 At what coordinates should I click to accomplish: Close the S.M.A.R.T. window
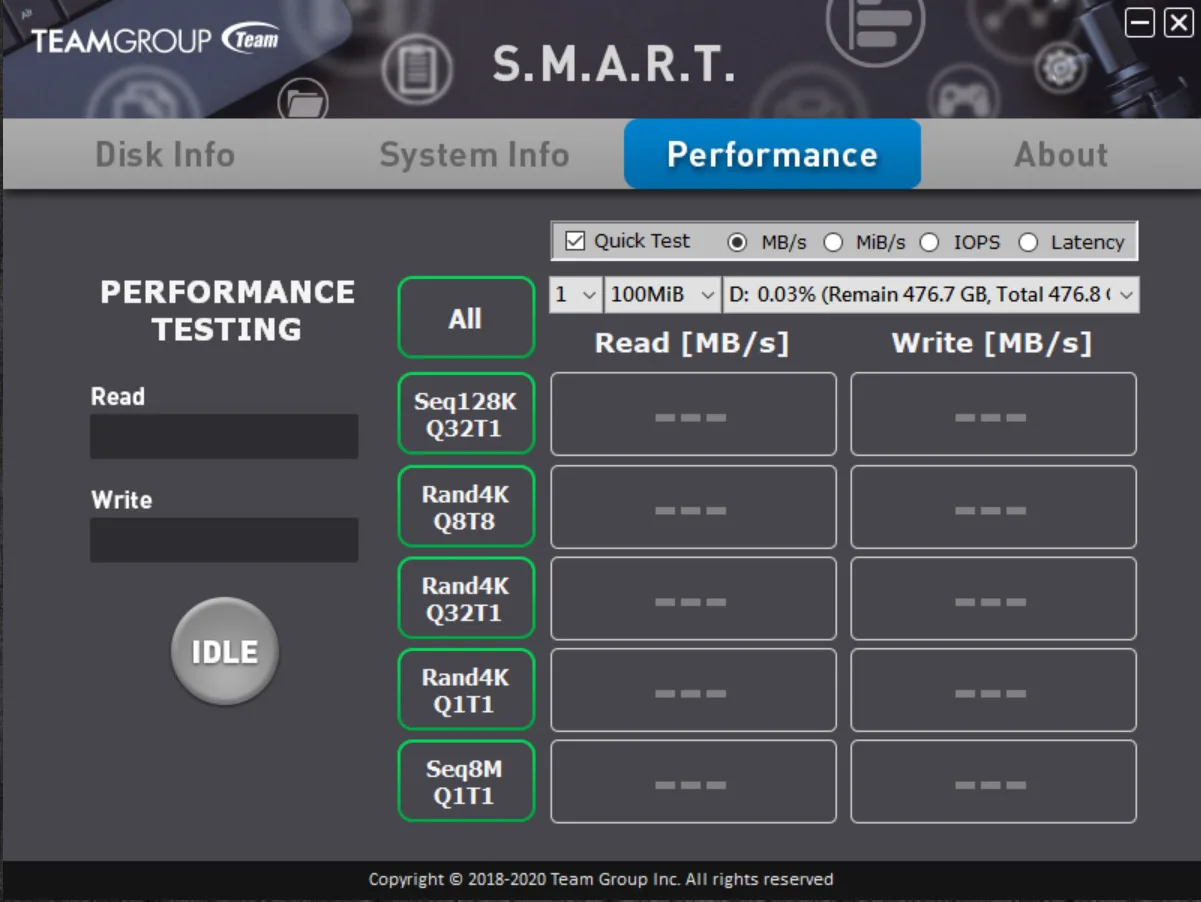coord(1178,23)
